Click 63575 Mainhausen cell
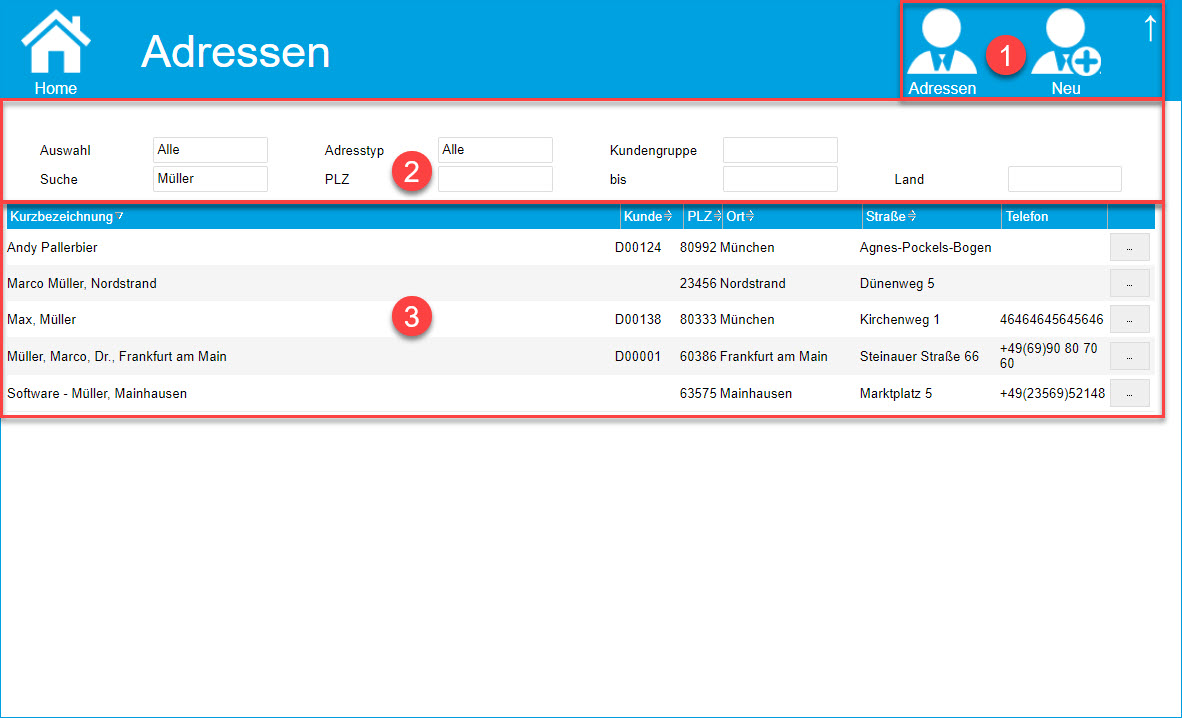 (x=736, y=393)
